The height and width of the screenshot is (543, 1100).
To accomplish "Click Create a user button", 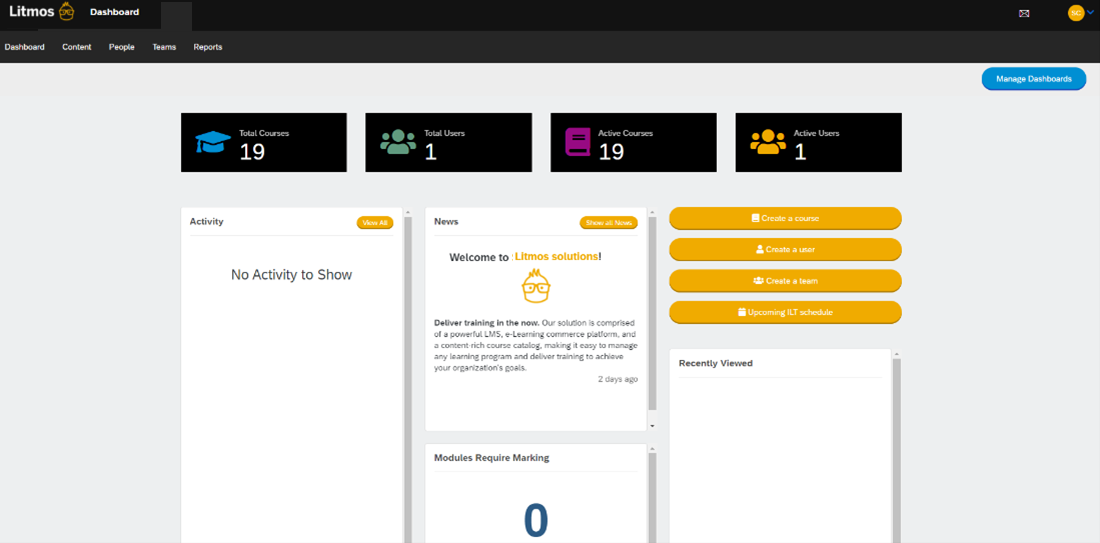I will coord(785,249).
